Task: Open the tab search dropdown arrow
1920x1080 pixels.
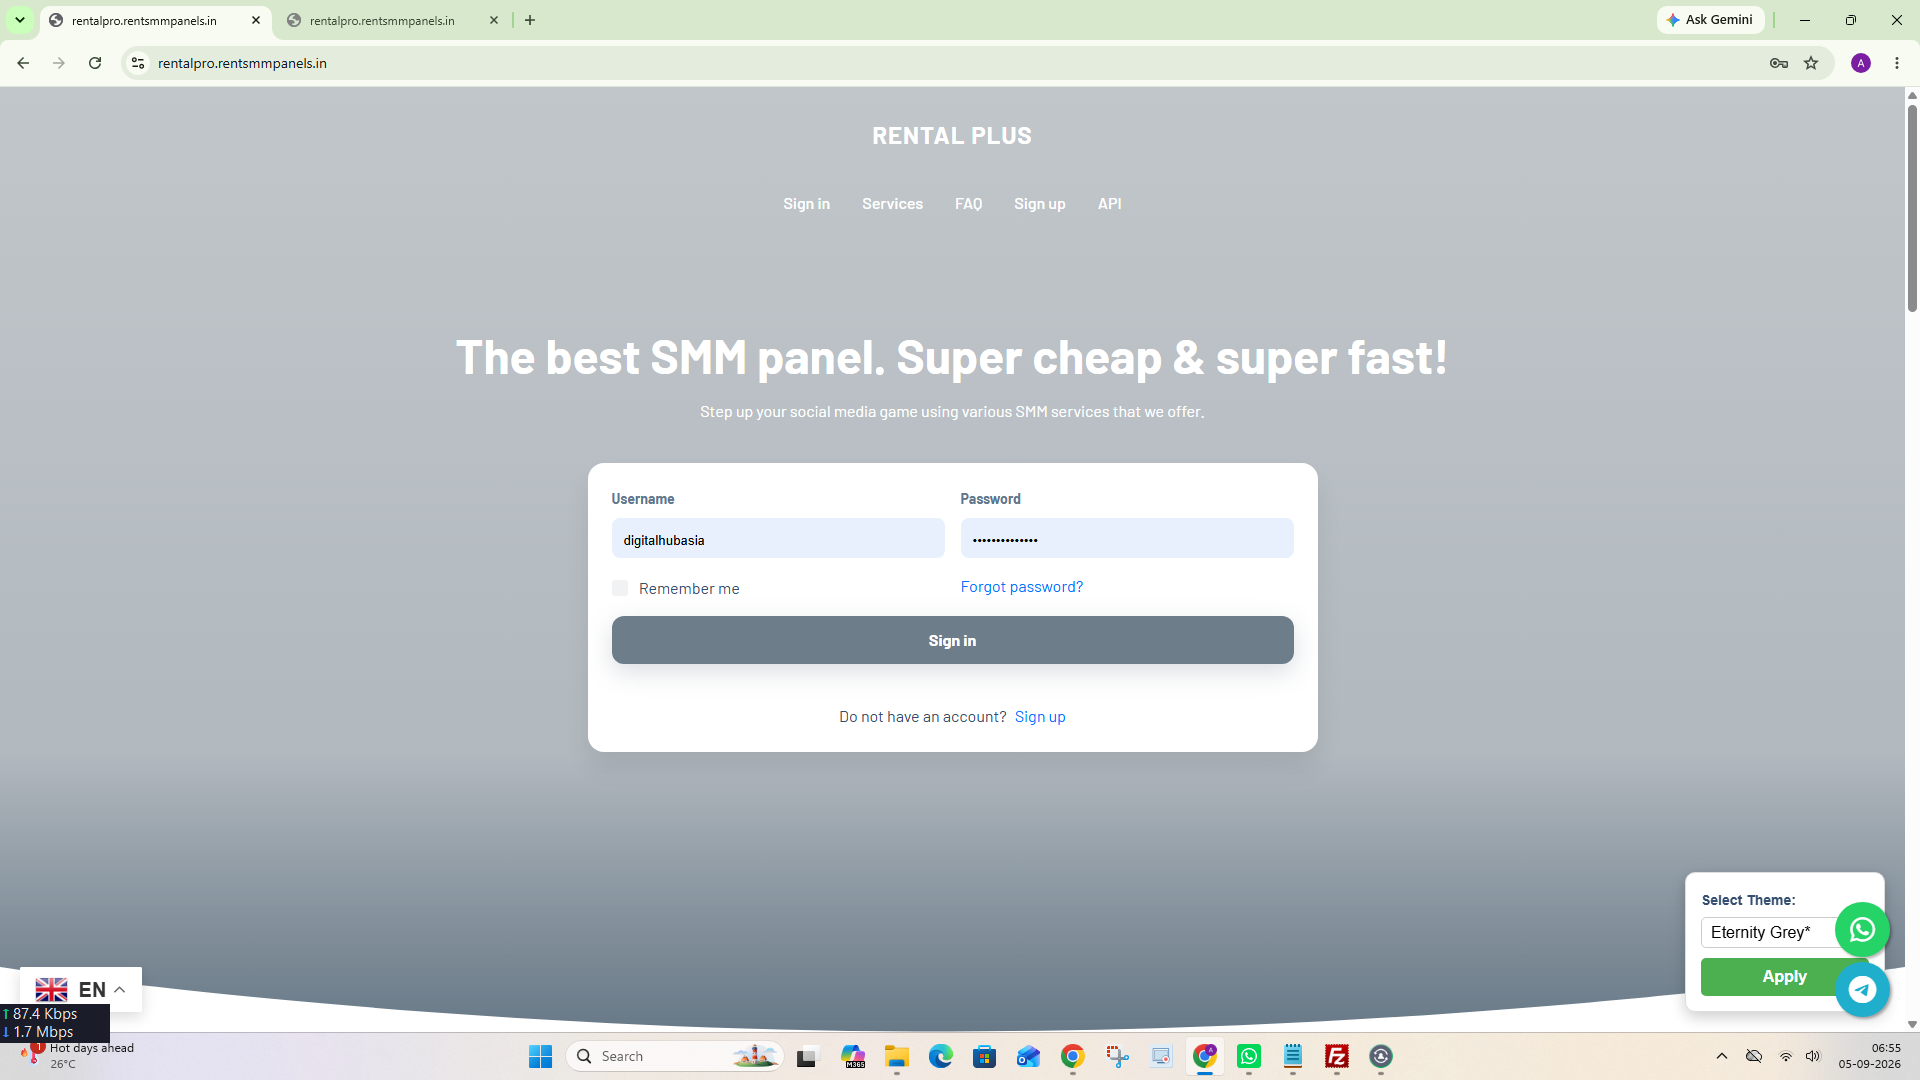Action: click(x=20, y=20)
